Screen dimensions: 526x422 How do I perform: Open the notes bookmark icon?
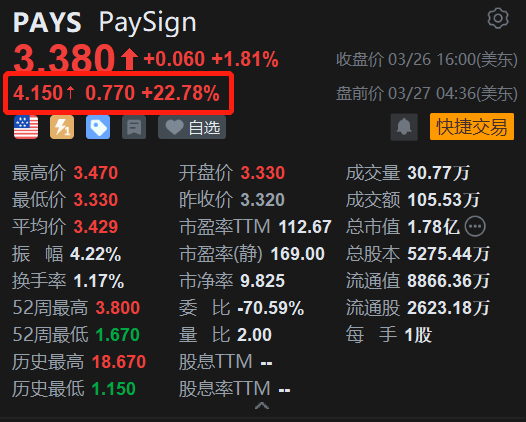tap(134, 127)
